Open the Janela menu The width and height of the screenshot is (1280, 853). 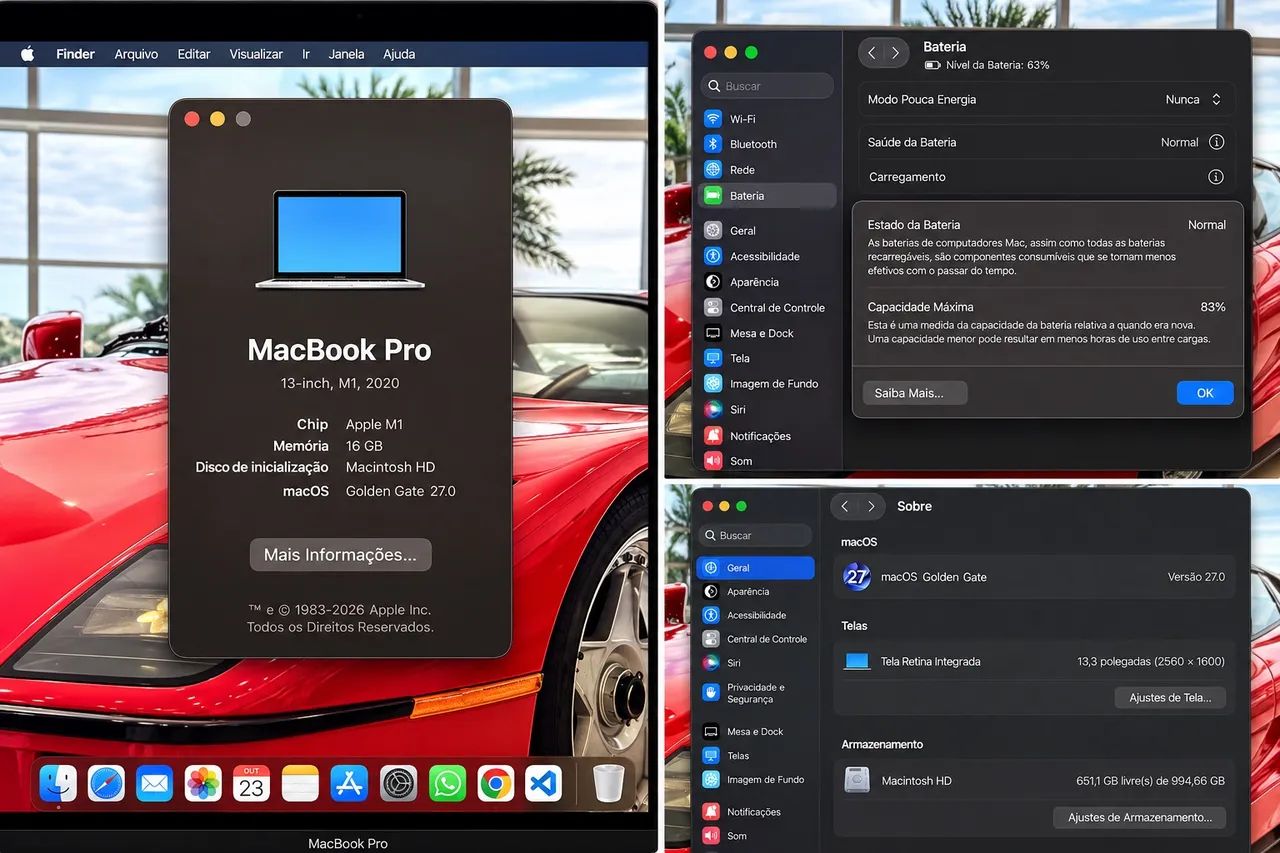pyautogui.click(x=347, y=54)
